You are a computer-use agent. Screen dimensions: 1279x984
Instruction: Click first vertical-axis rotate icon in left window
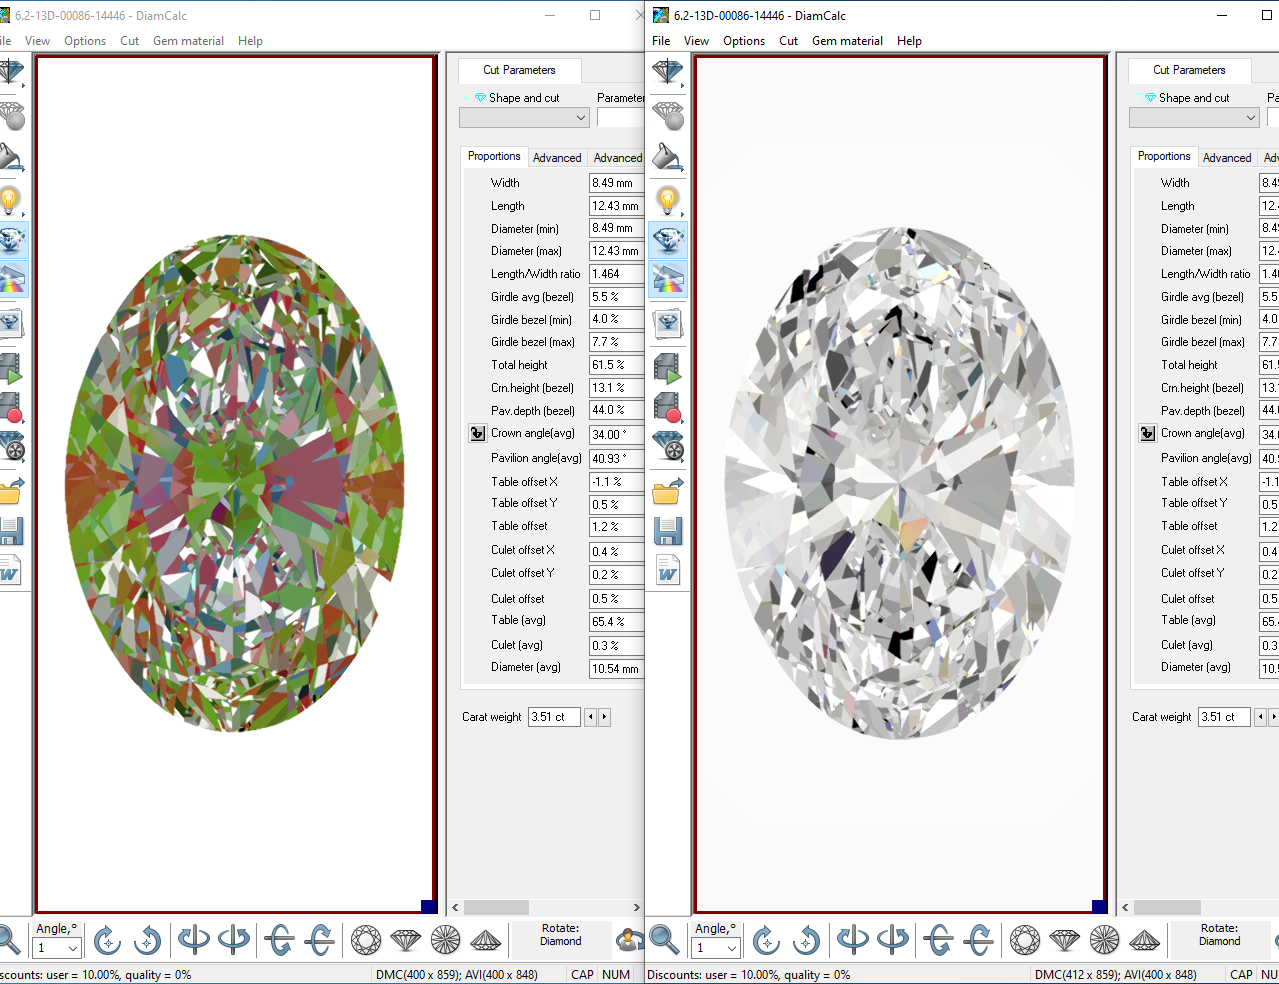pos(194,940)
